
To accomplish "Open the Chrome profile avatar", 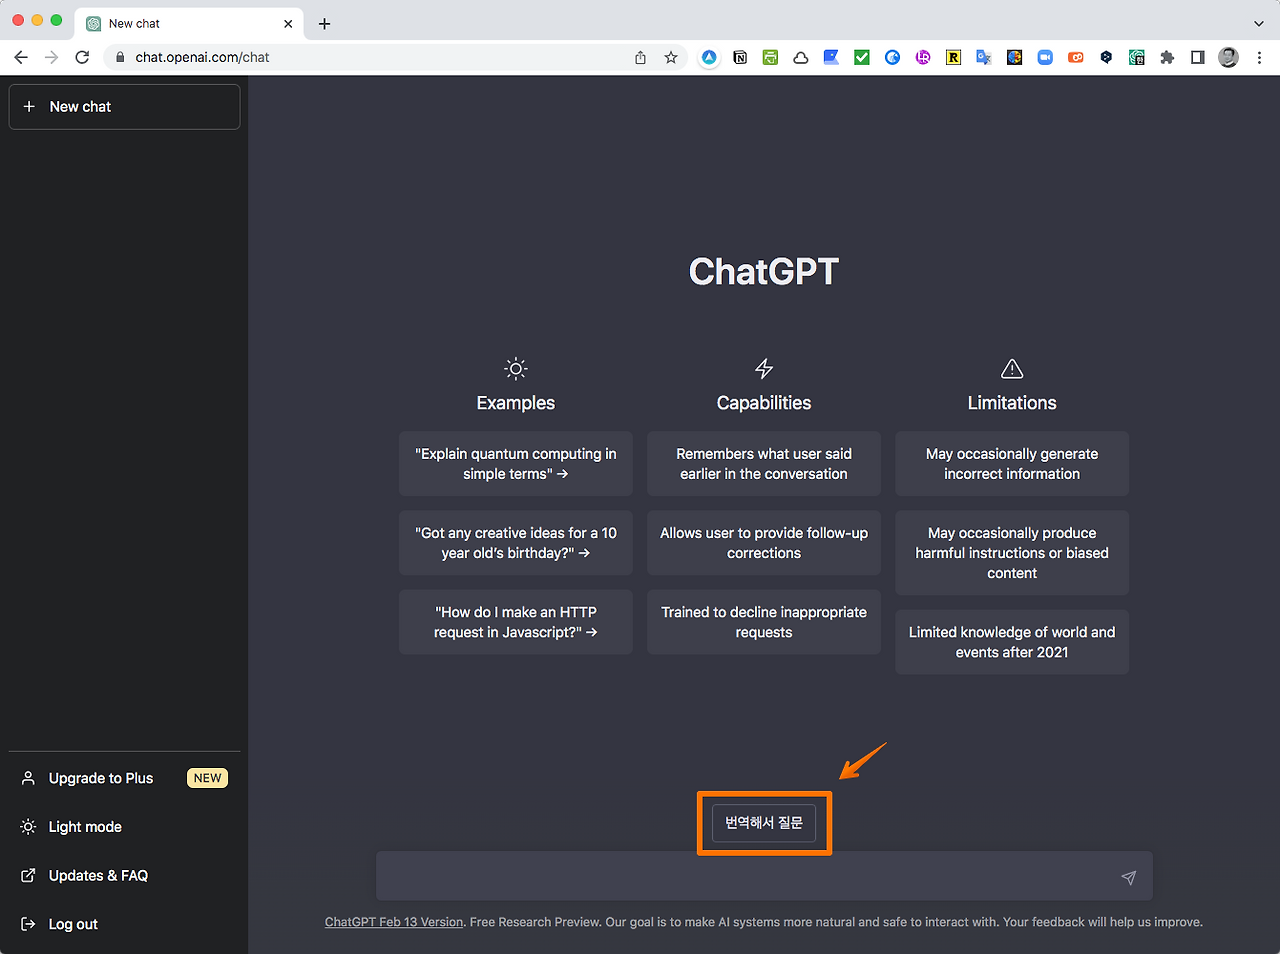I will coord(1229,57).
